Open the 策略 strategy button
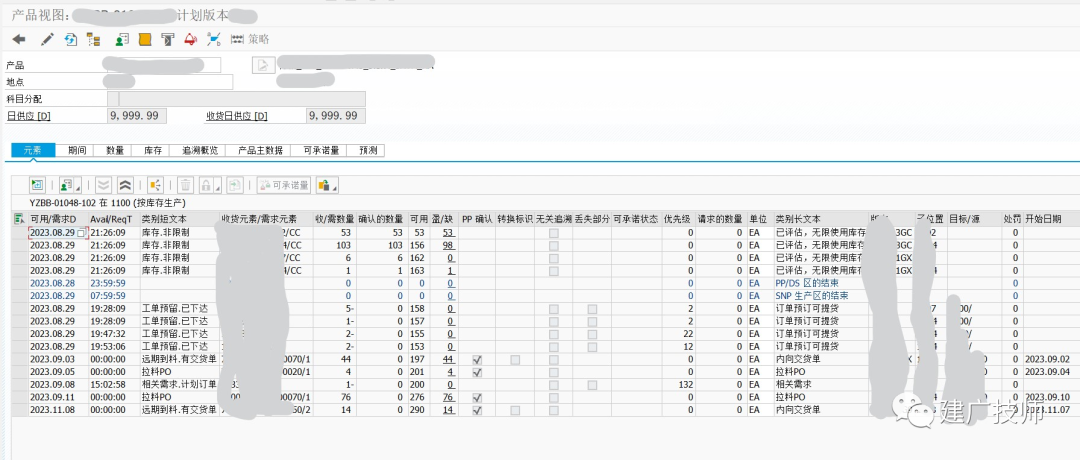This screenshot has width=1080, height=460. click(250, 40)
